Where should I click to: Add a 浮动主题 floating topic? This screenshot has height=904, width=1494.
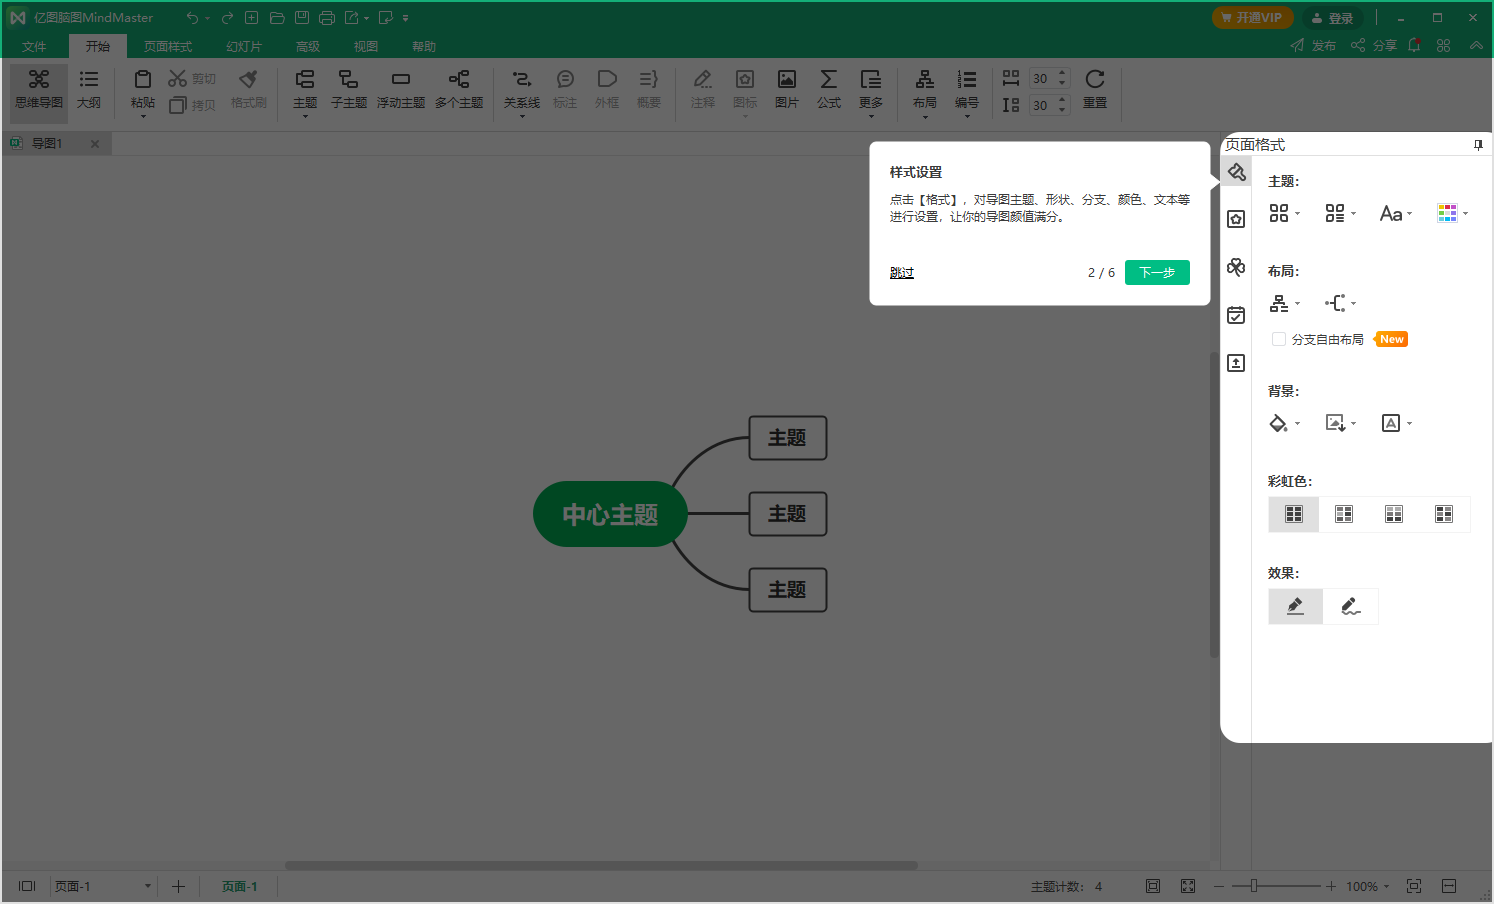pyautogui.click(x=400, y=90)
